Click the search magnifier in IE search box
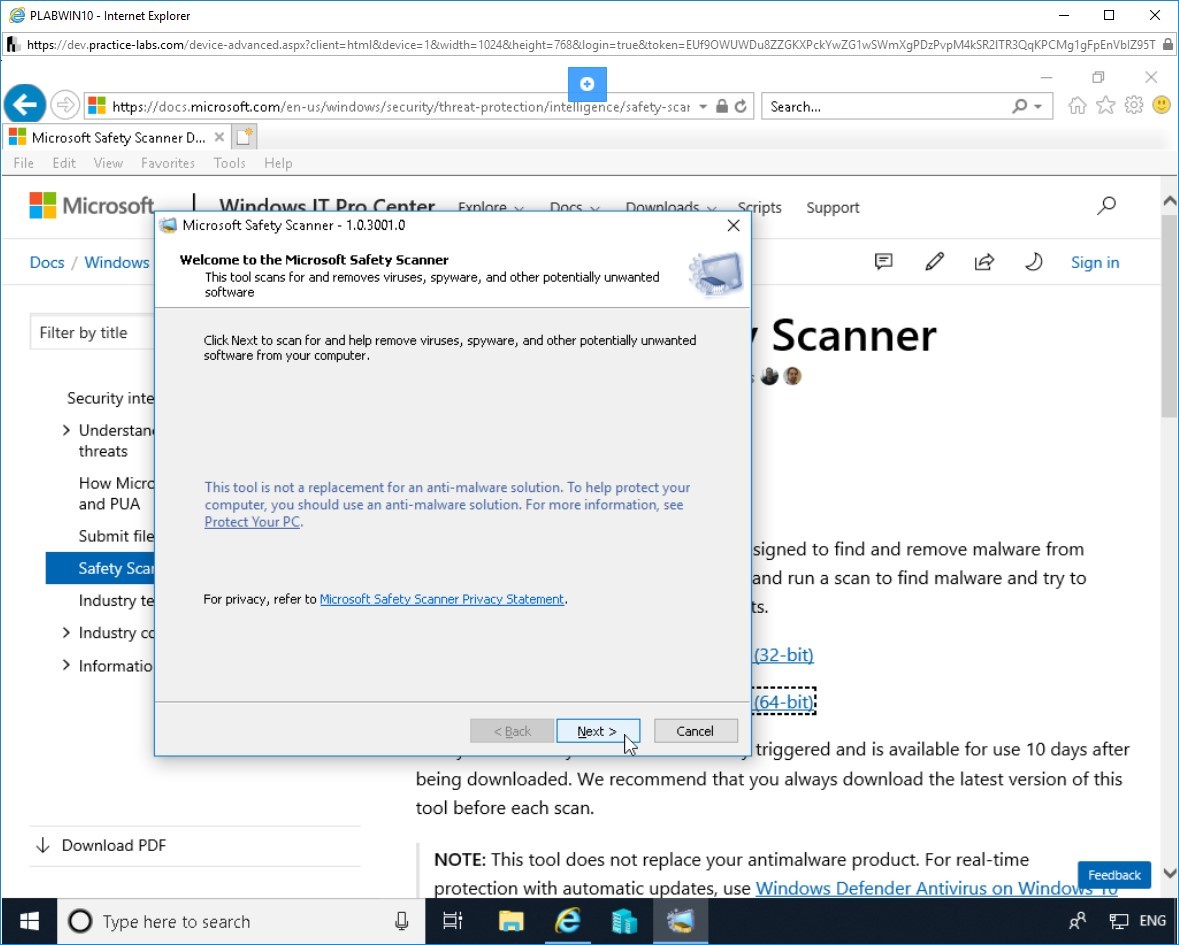Viewport: 1179px width, 945px height. click(1019, 107)
